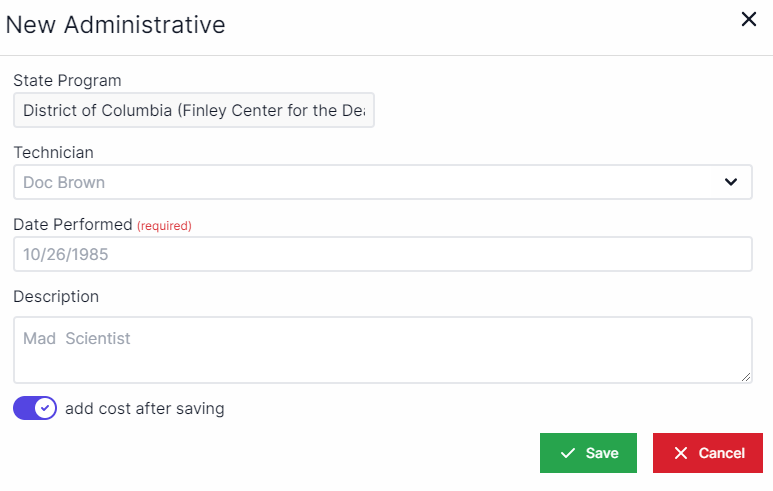Click the 'add cost after saving' label
Viewport: 773px width, 491px height.
pos(144,408)
